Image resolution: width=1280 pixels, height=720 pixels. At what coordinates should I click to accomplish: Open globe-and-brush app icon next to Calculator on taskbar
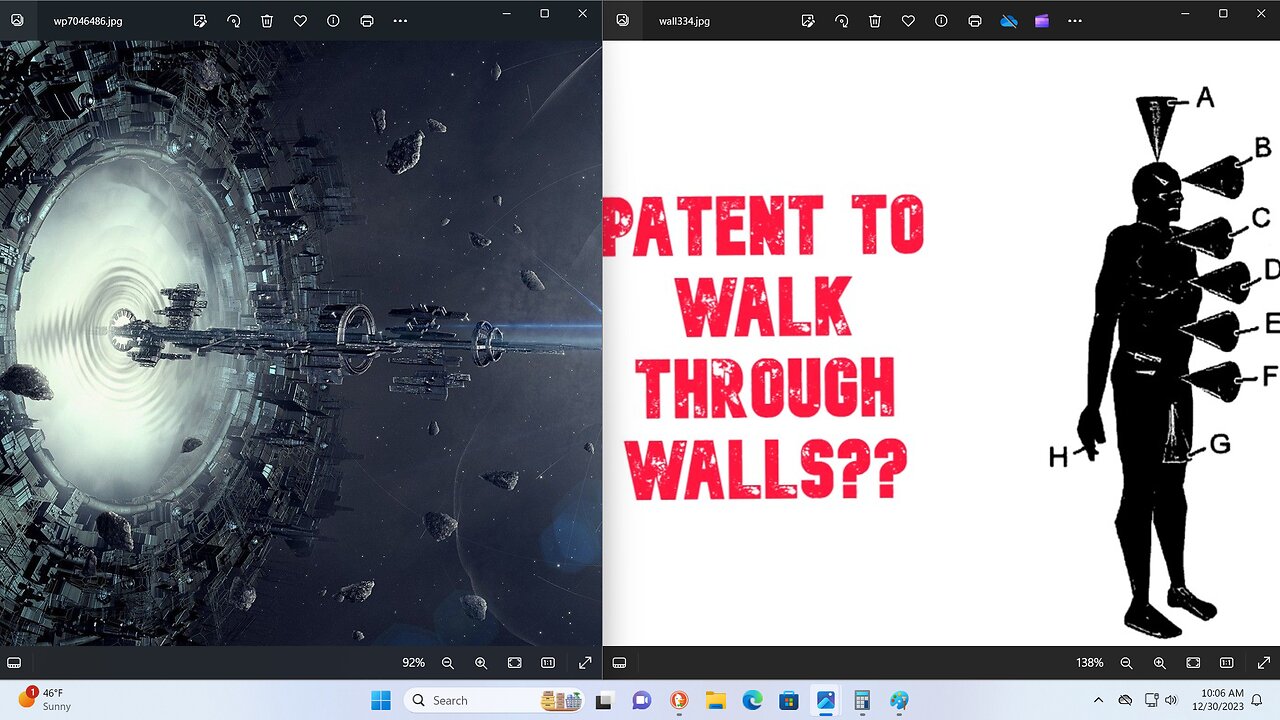(x=899, y=700)
